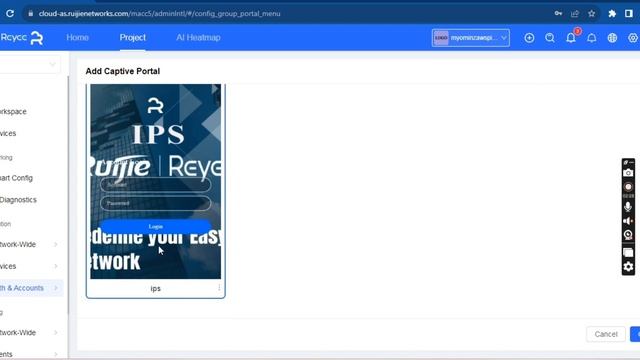Open the browser extensions puzzle icon
Image resolution: width=640 pixels, height=360 pixels.
612,13
